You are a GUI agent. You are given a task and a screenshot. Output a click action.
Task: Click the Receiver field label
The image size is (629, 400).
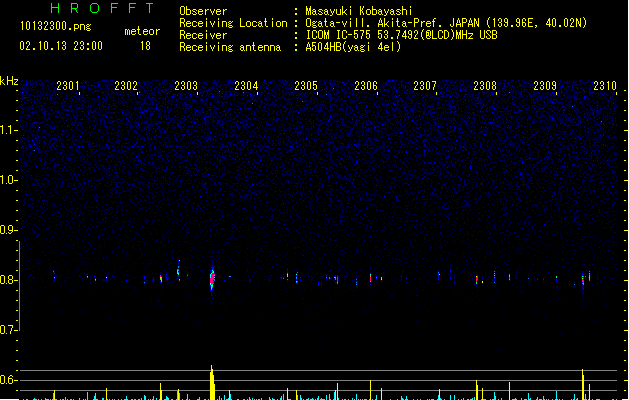coord(203,35)
